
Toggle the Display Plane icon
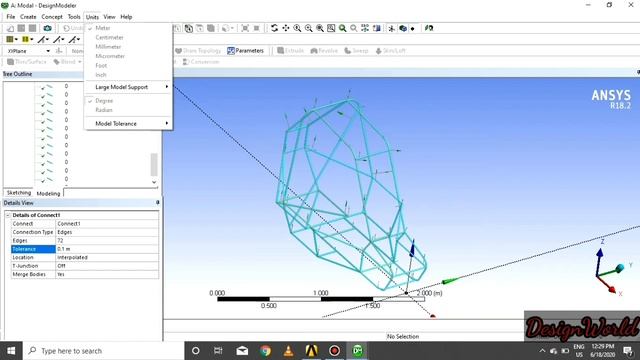click(x=391, y=28)
